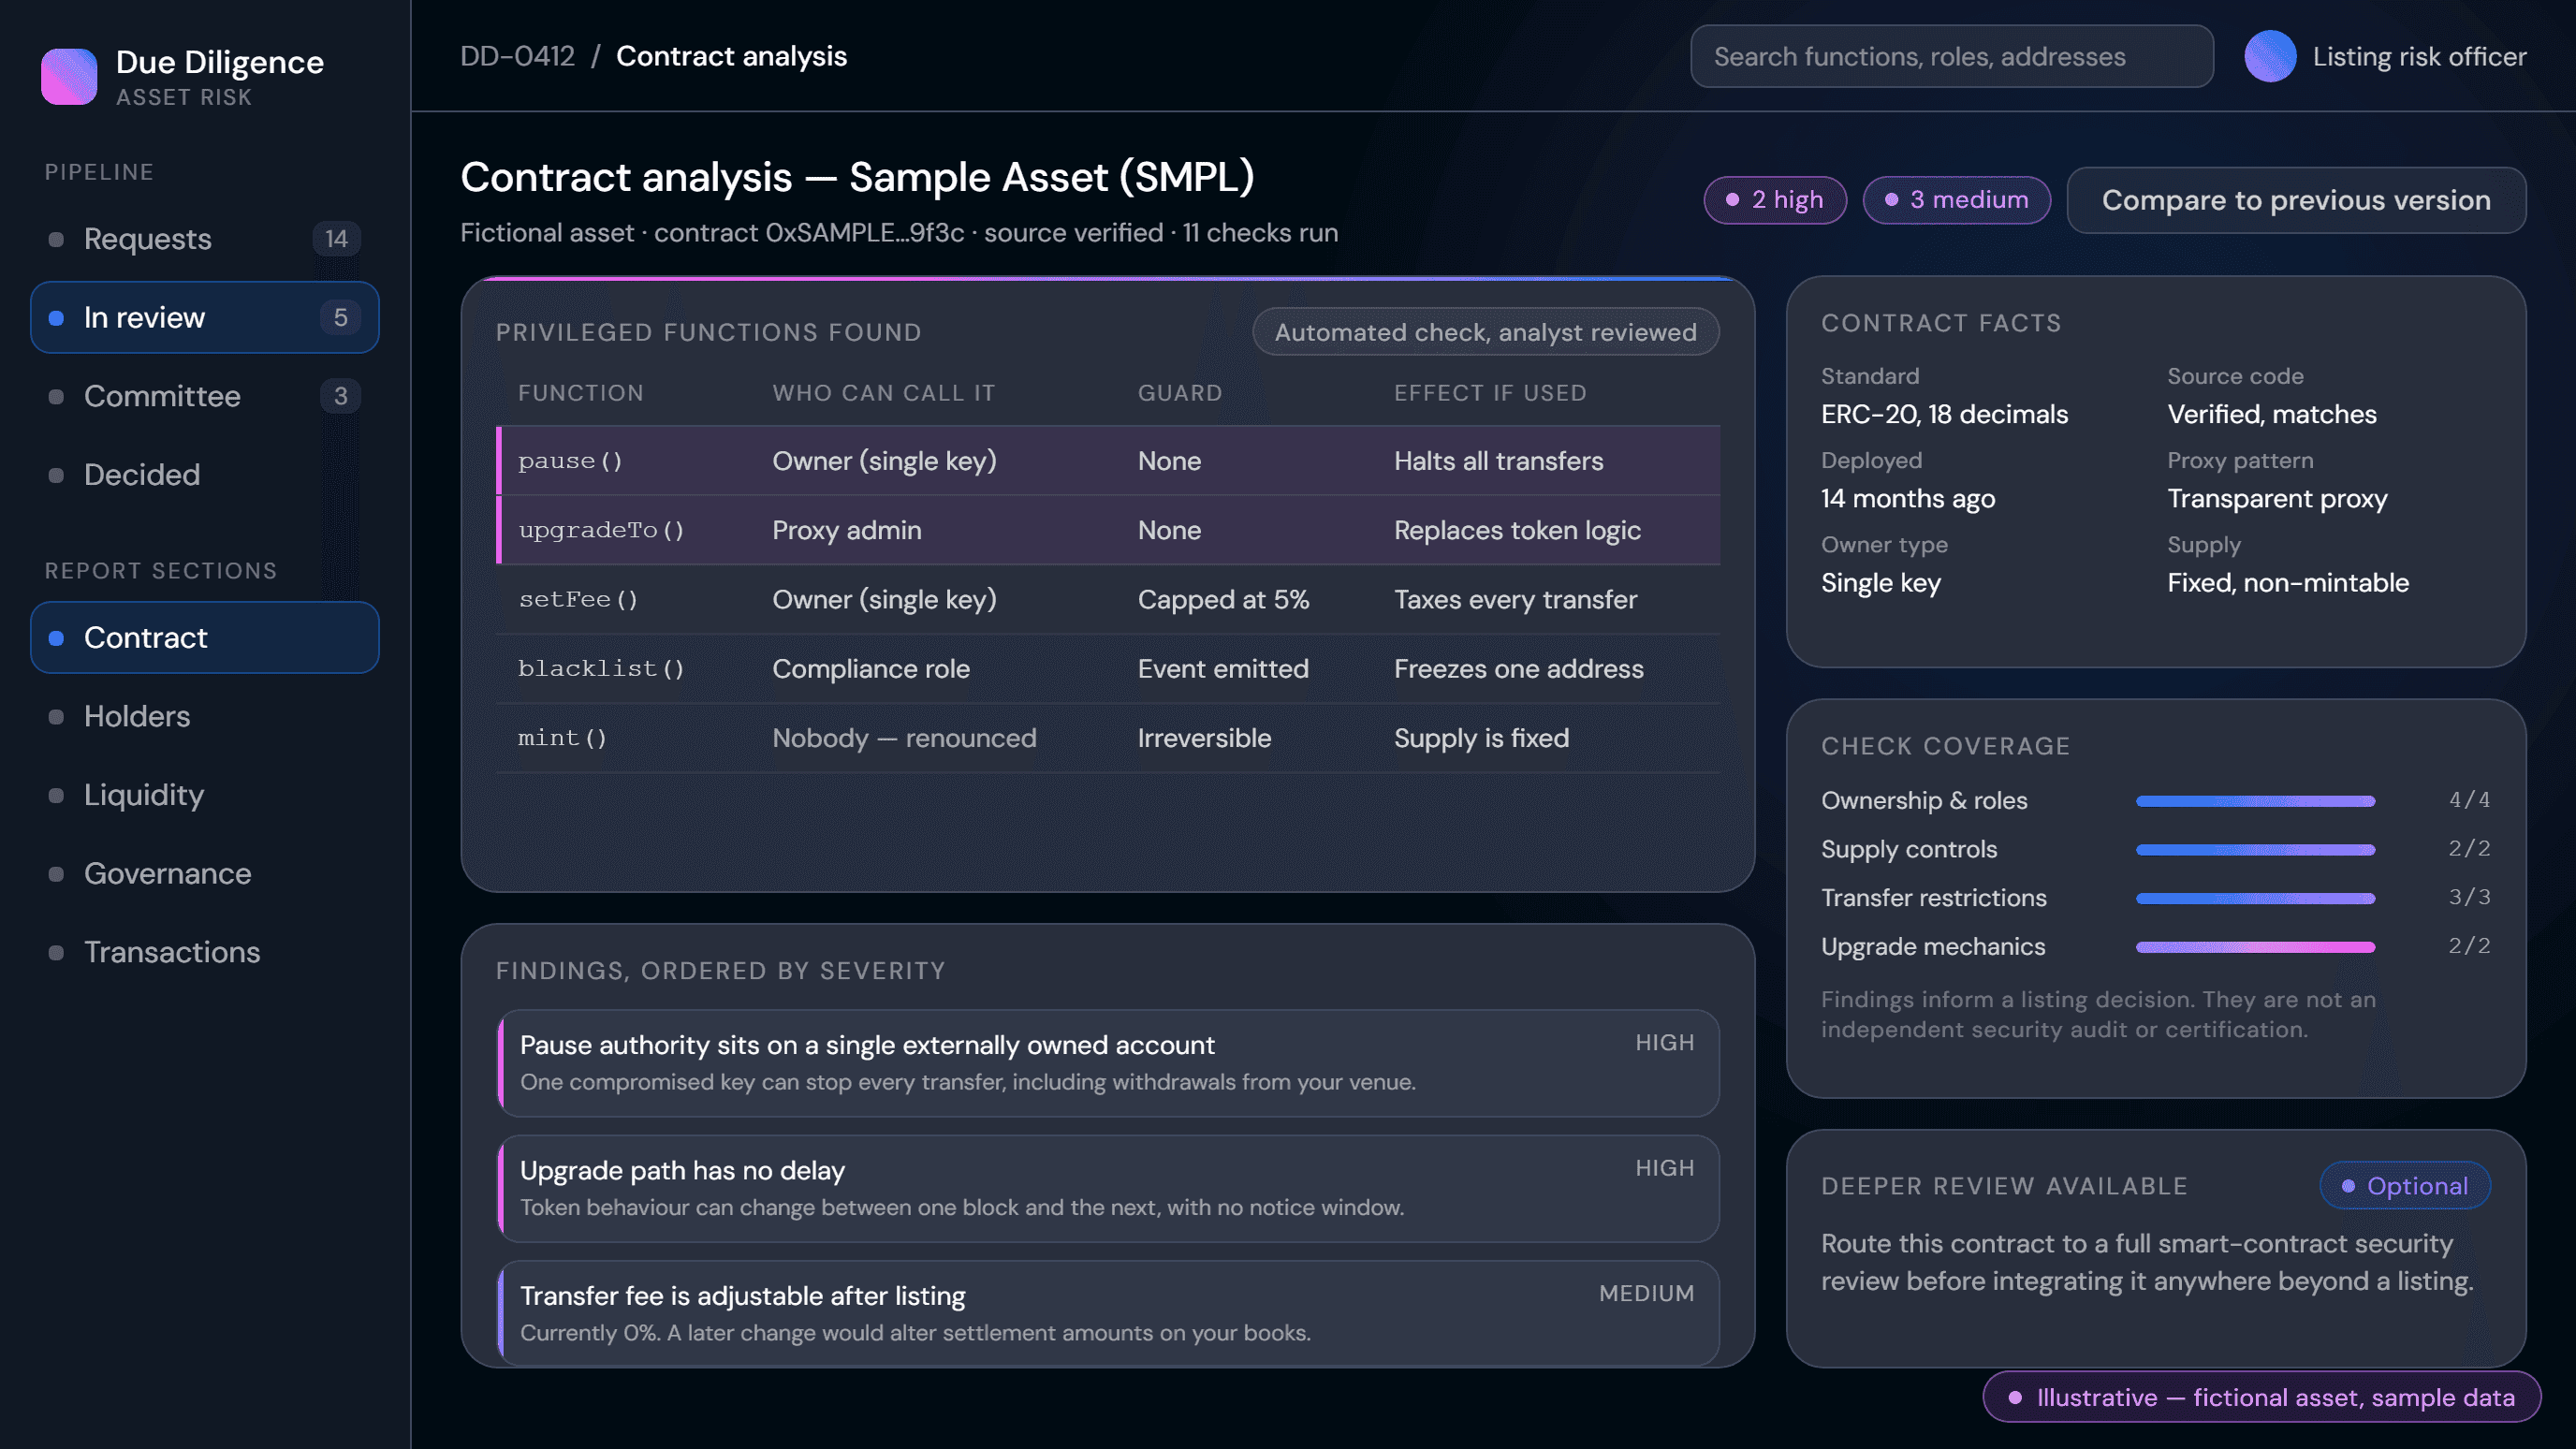
Task: Click Replaces token logic effect cell
Action: 1517,530
